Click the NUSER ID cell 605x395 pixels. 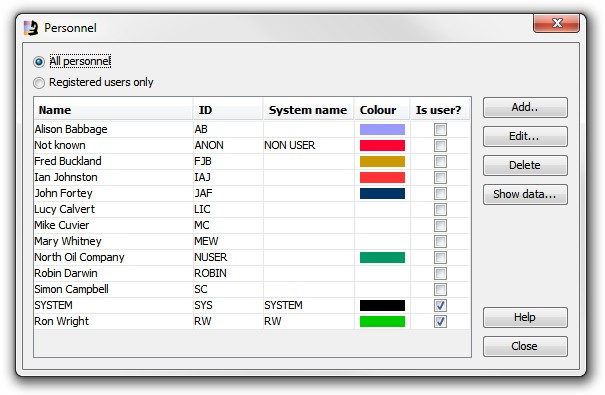pyautogui.click(x=228, y=257)
